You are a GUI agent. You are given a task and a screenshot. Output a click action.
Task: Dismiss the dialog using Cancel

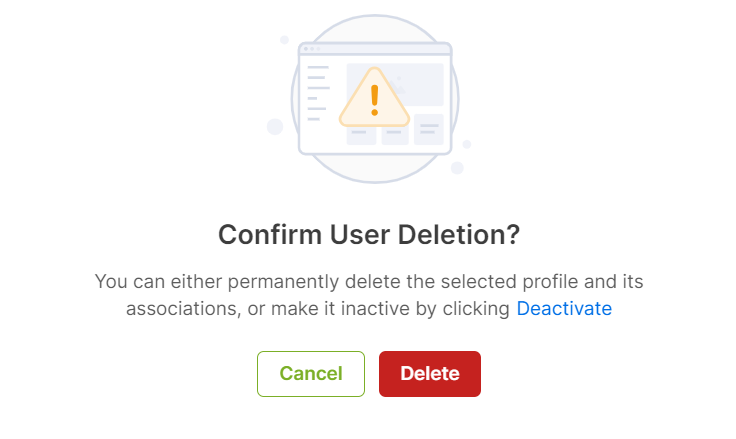(x=311, y=374)
